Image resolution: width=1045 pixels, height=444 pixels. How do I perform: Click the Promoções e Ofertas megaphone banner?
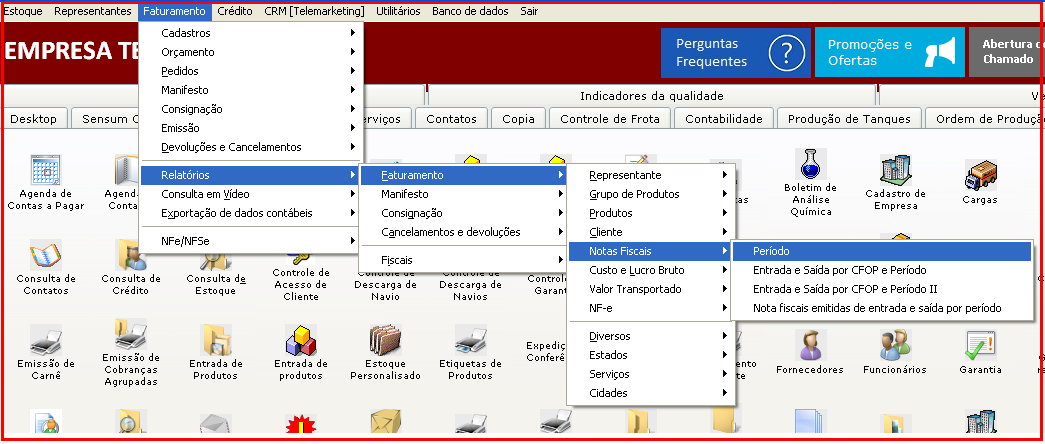[x=890, y=53]
